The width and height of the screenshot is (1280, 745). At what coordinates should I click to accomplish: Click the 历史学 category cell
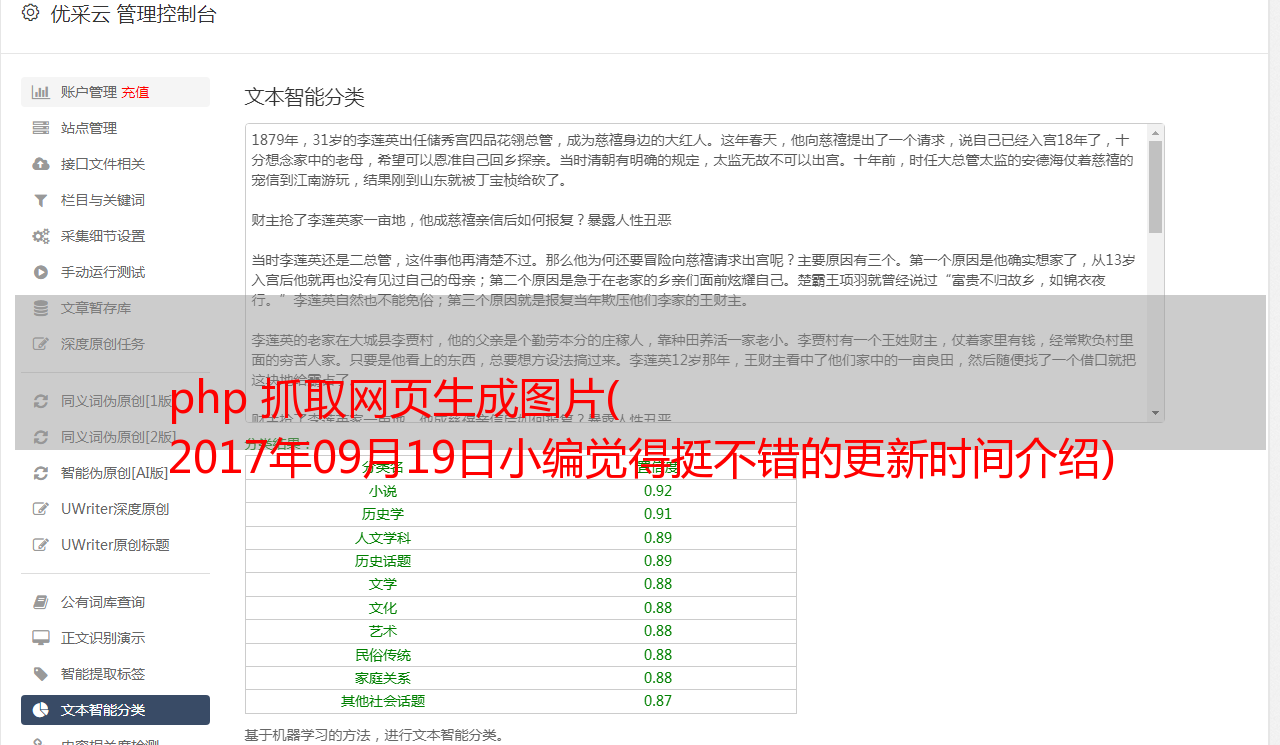tap(383, 514)
